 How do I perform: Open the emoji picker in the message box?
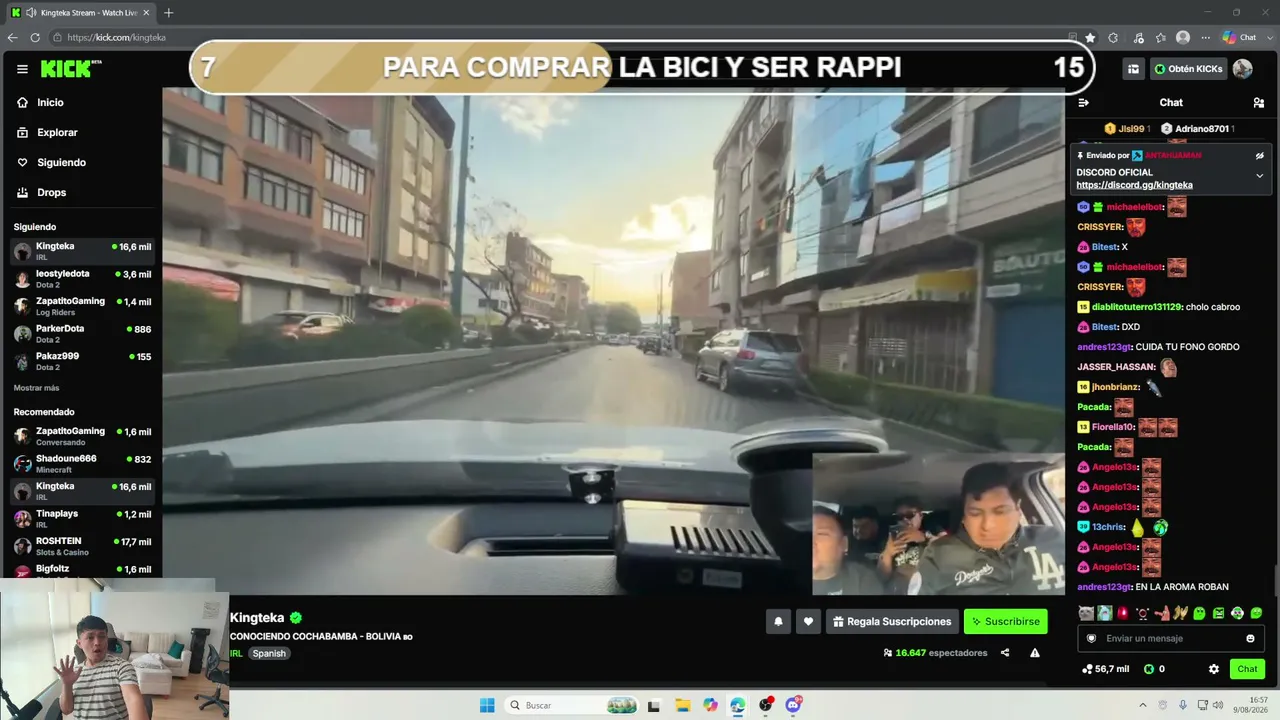[x=1250, y=639]
